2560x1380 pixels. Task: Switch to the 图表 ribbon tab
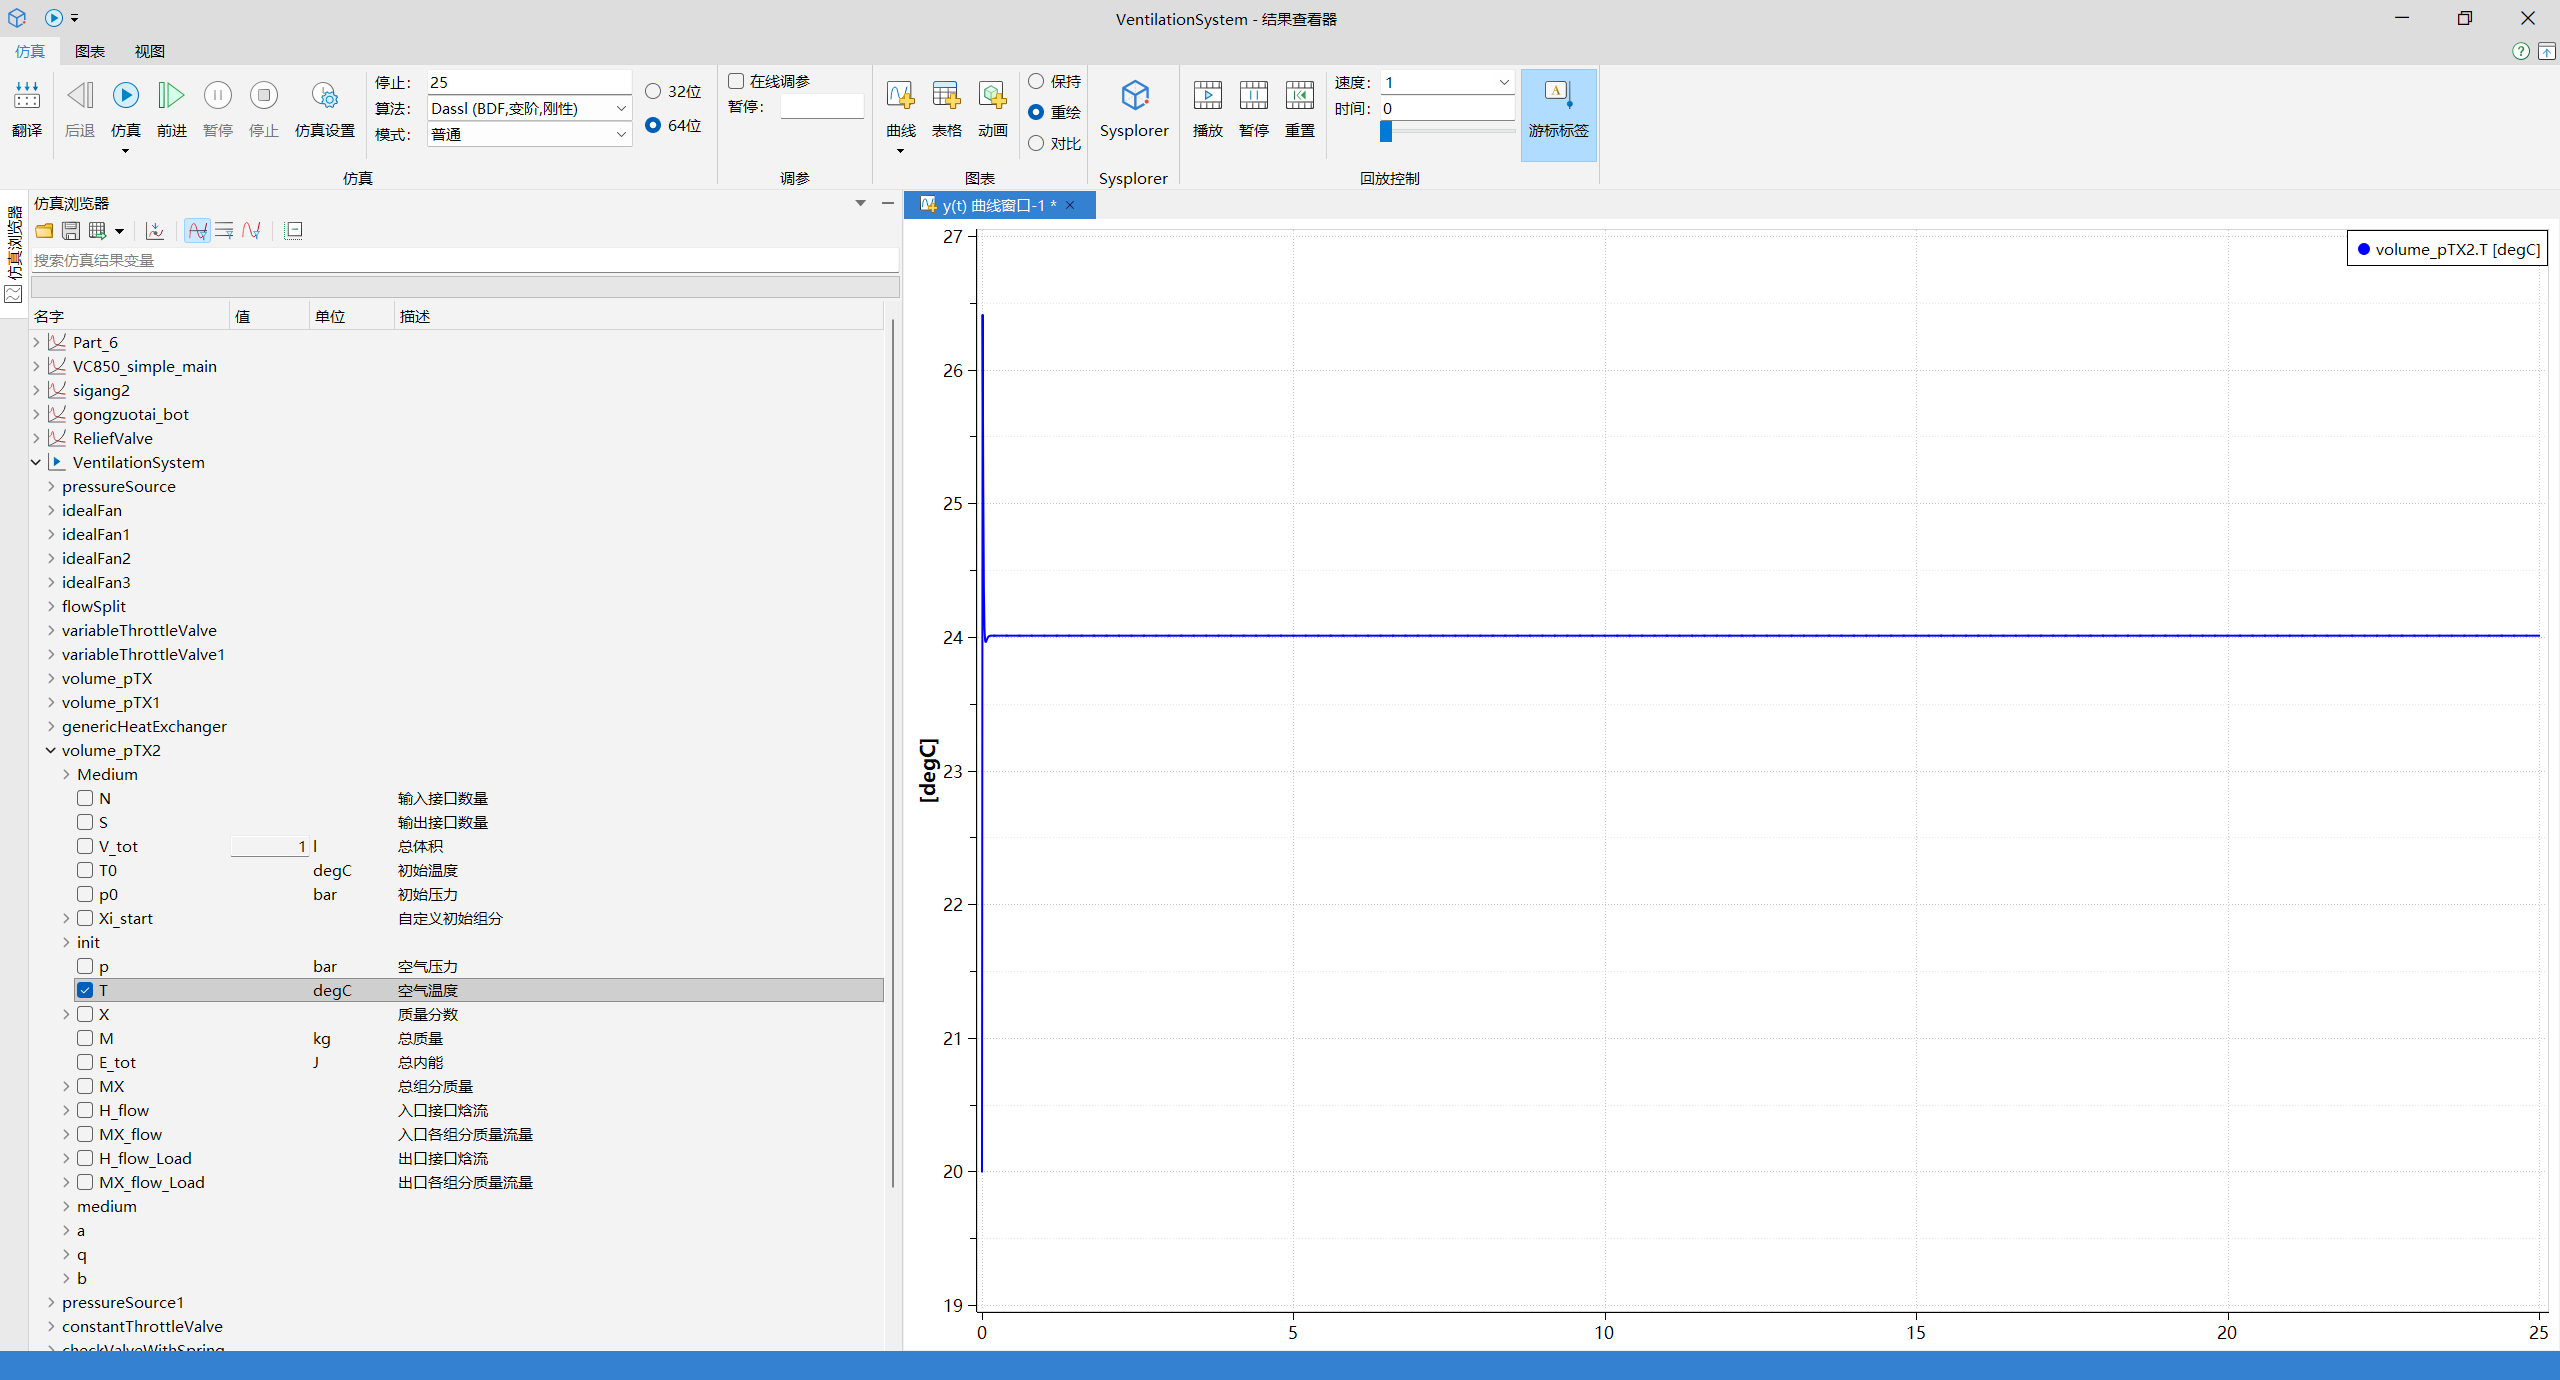89,51
